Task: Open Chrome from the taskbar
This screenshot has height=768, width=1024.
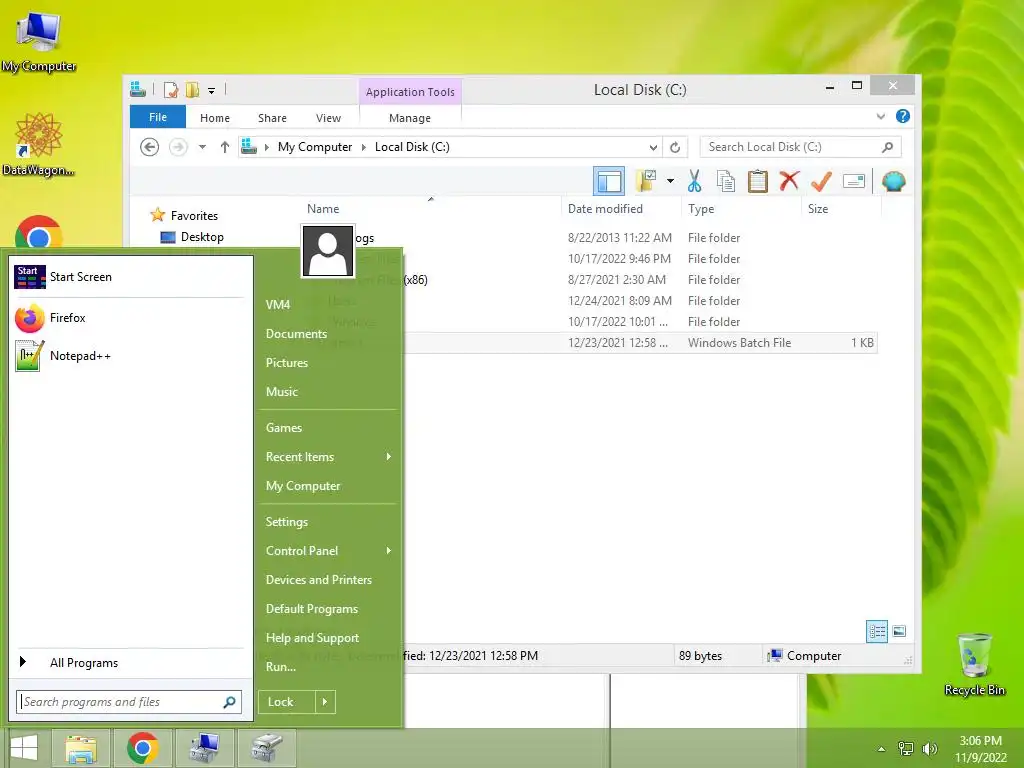Action: coord(142,748)
